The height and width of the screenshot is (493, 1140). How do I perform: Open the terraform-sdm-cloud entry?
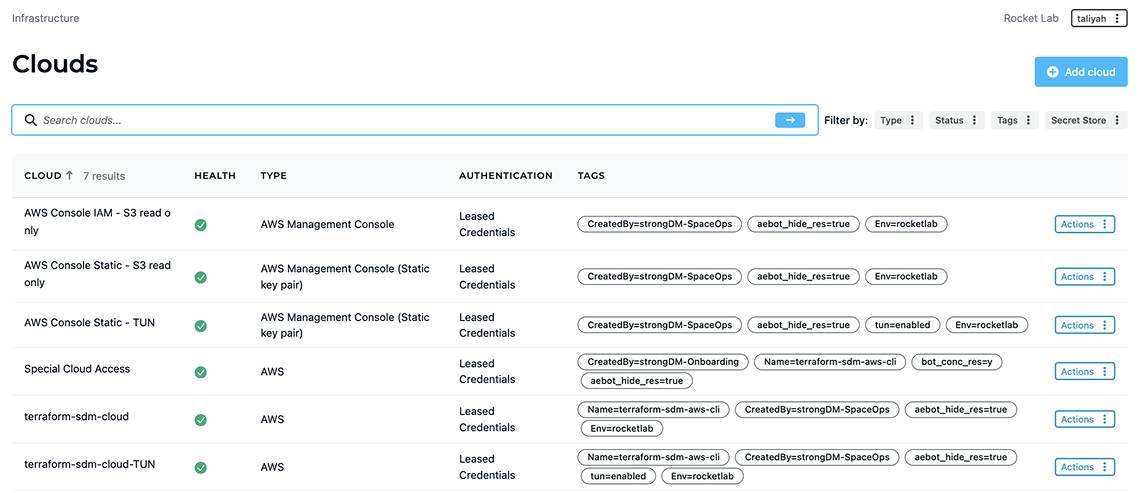pos(76,417)
